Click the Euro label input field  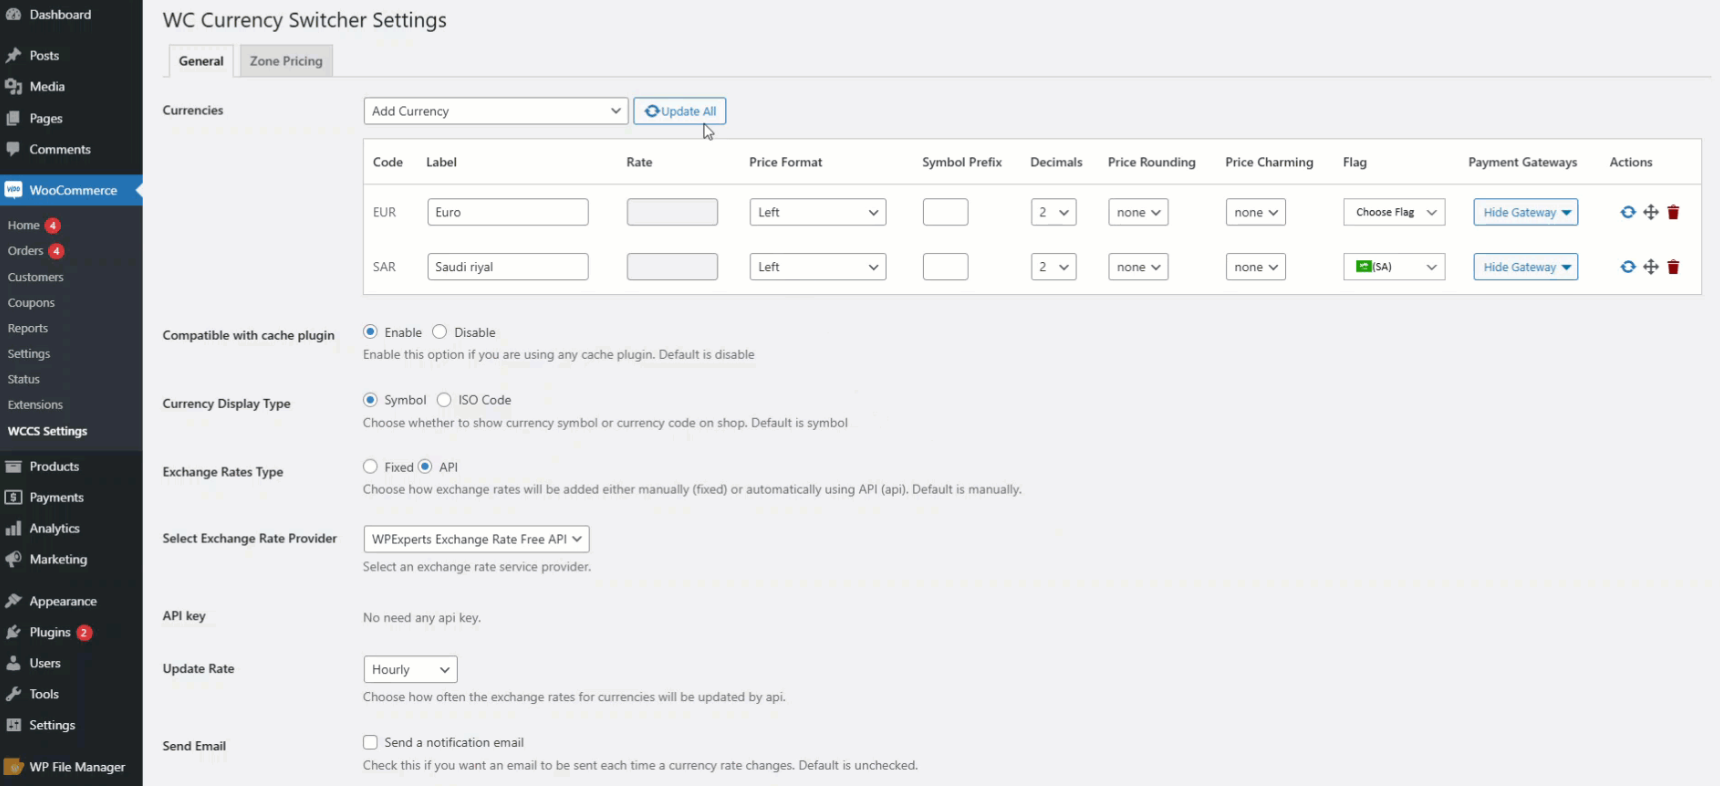pyautogui.click(x=508, y=212)
